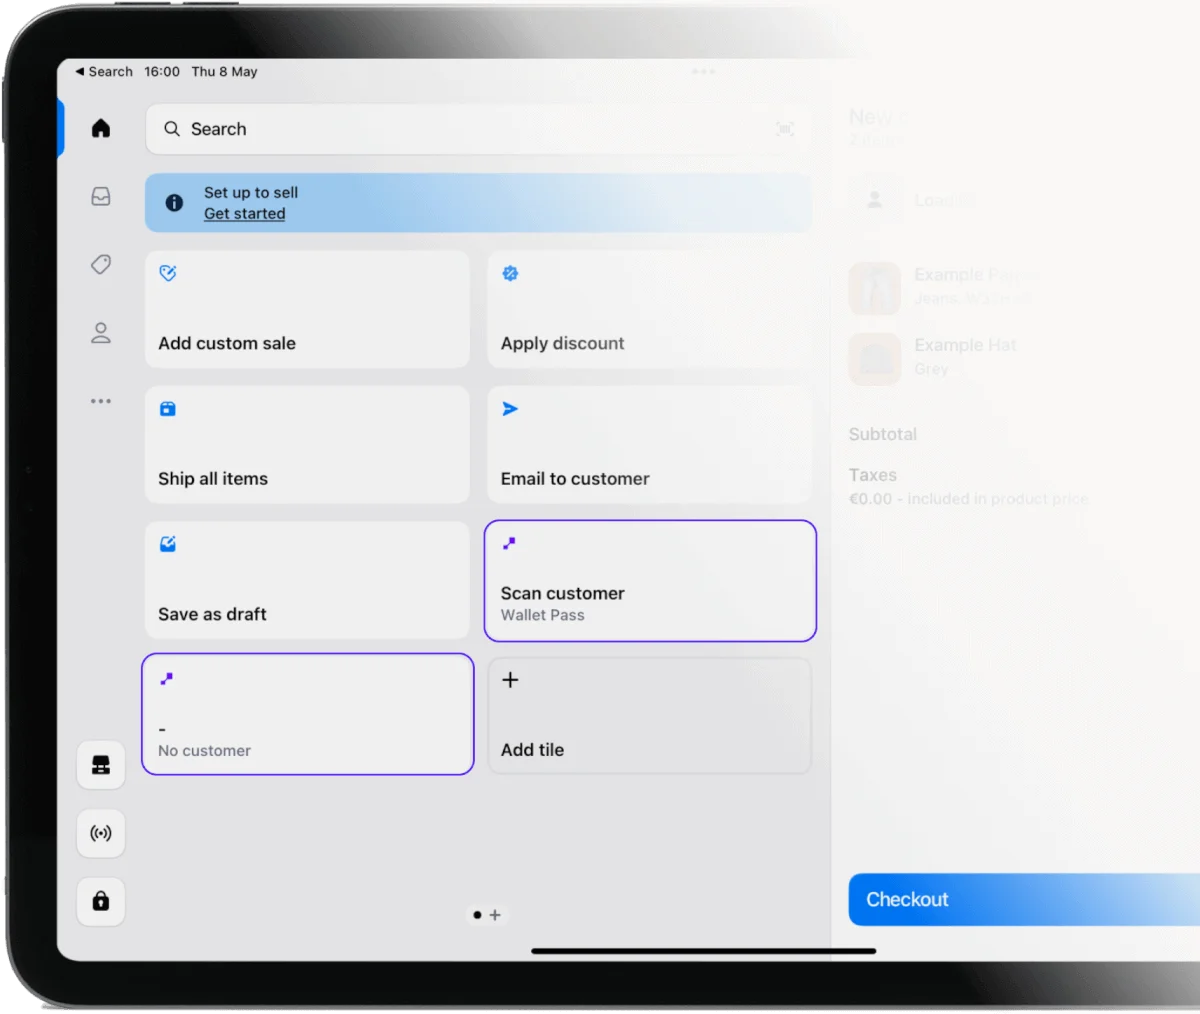Tap the cash drawer icon near the bottom left
The width and height of the screenshot is (1200, 1014).
(100, 765)
